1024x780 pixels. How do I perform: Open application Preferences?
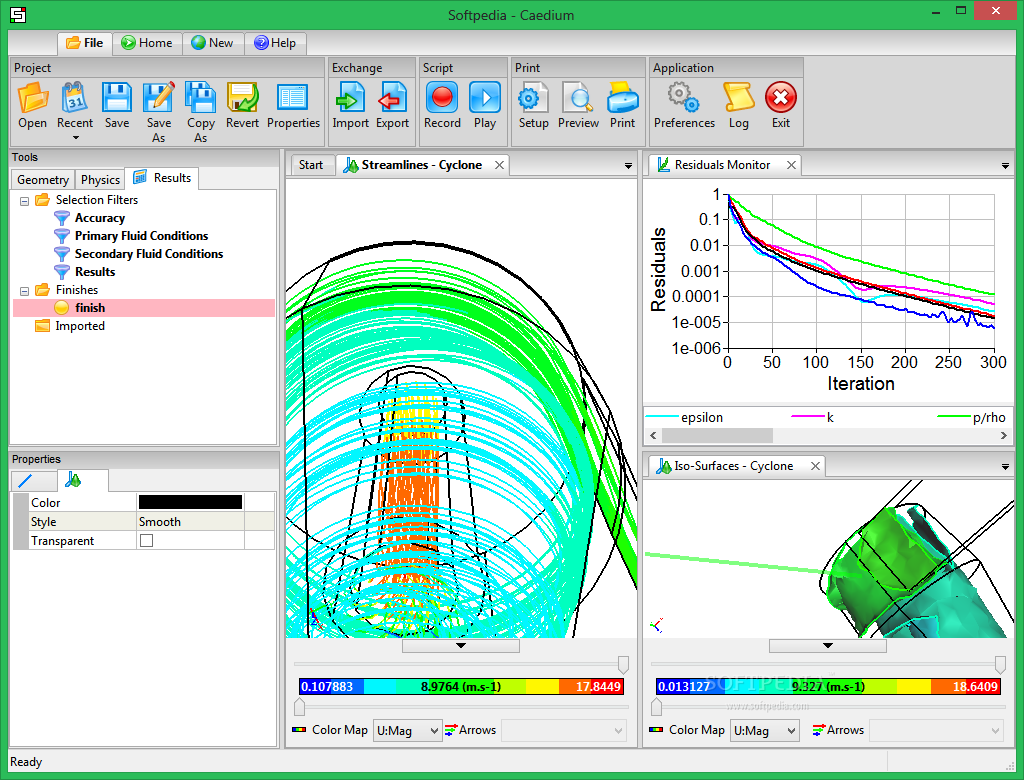pyautogui.click(x=684, y=98)
